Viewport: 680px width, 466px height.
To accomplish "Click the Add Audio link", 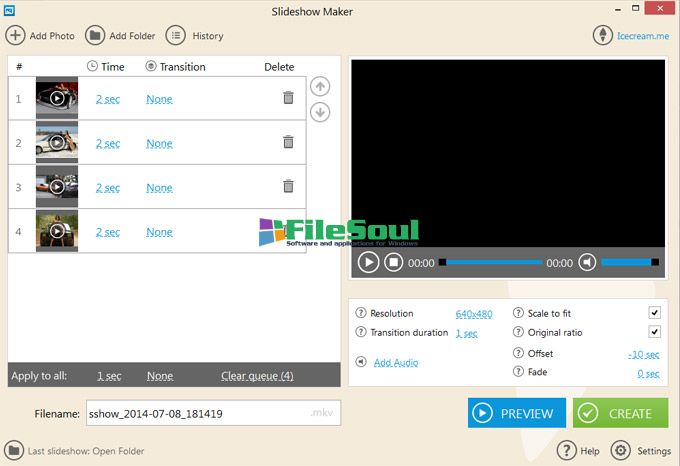I will pos(396,363).
